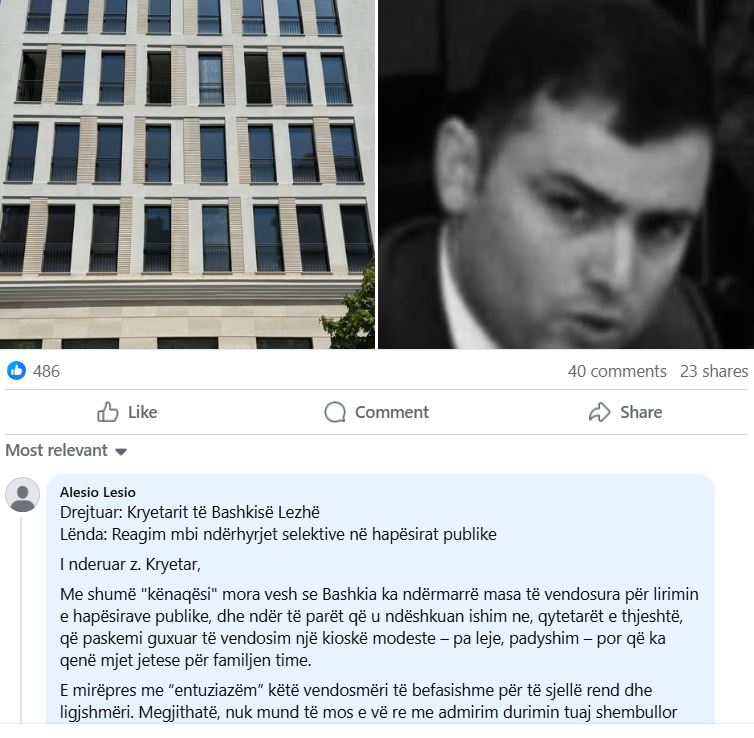754x738 pixels.
Task: Open the 40 comments link
Action: (617, 371)
